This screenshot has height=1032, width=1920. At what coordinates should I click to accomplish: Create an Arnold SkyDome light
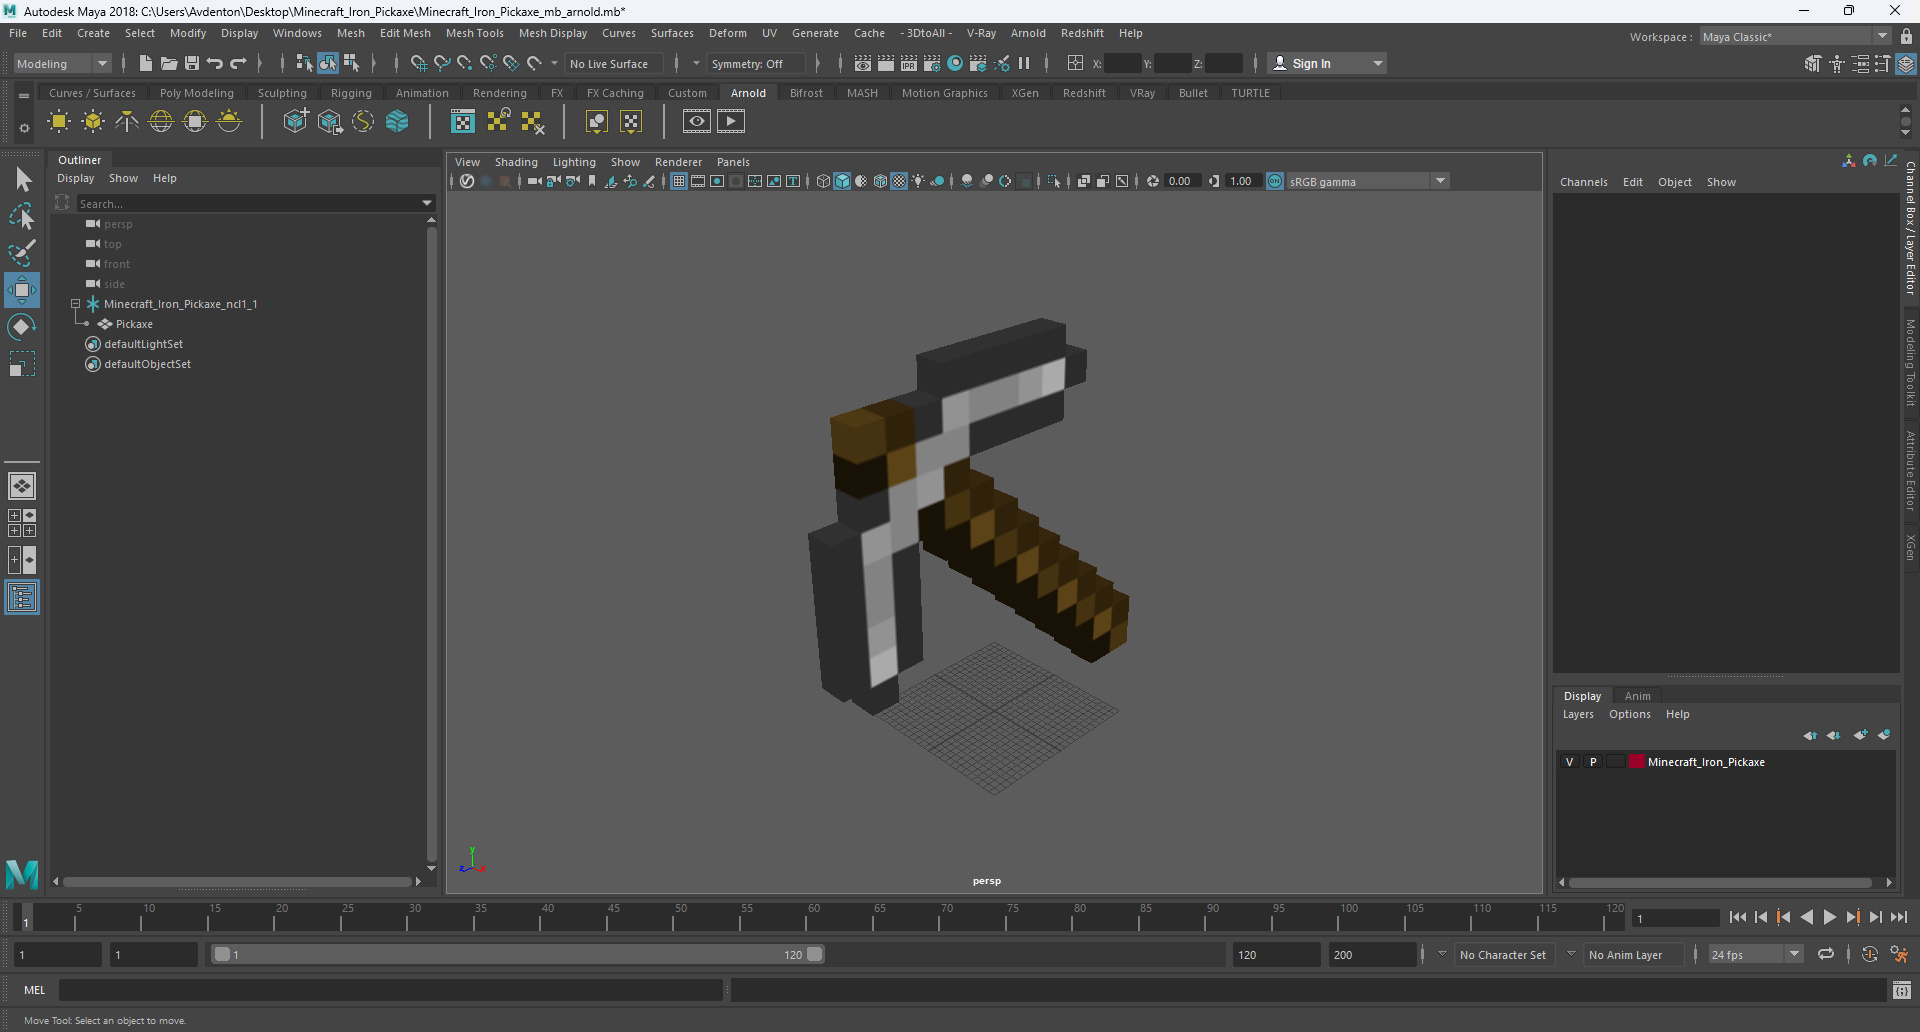(x=161, y=122)
